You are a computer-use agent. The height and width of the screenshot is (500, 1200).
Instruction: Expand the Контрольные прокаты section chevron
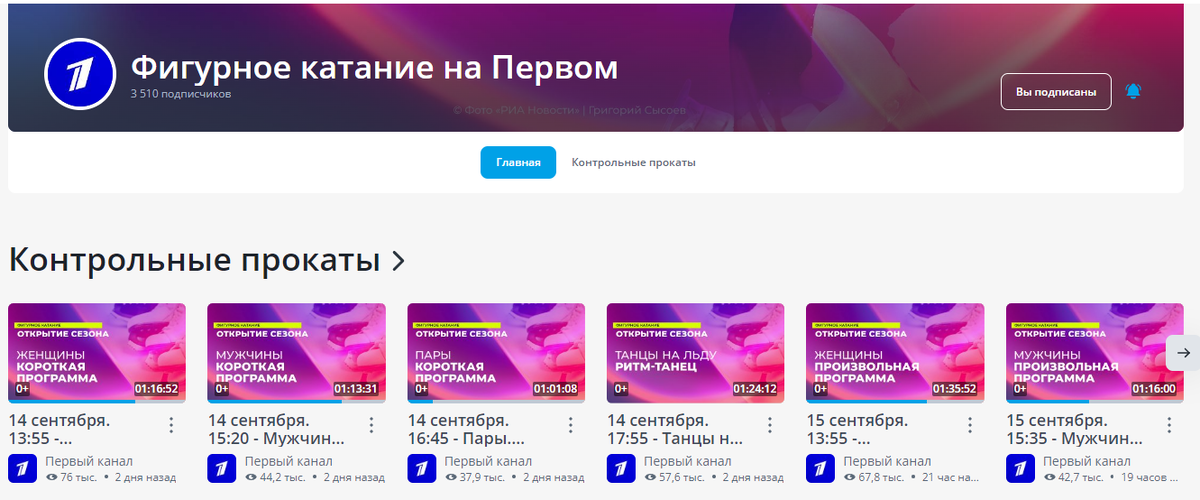click(398, 261)
